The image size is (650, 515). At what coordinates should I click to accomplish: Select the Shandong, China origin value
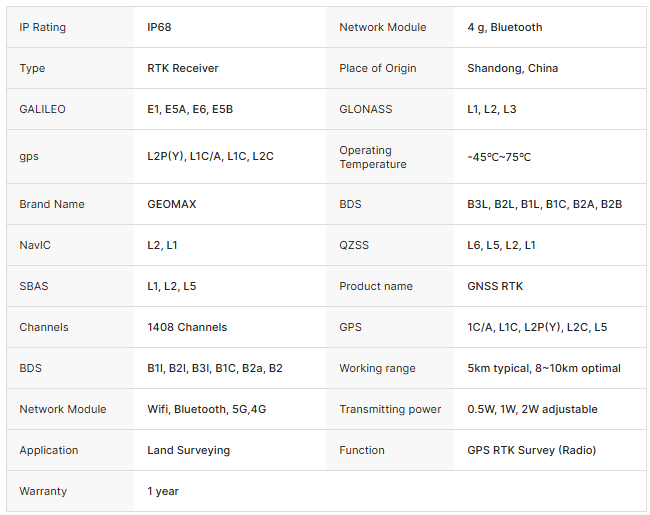(x=512, y=68)
